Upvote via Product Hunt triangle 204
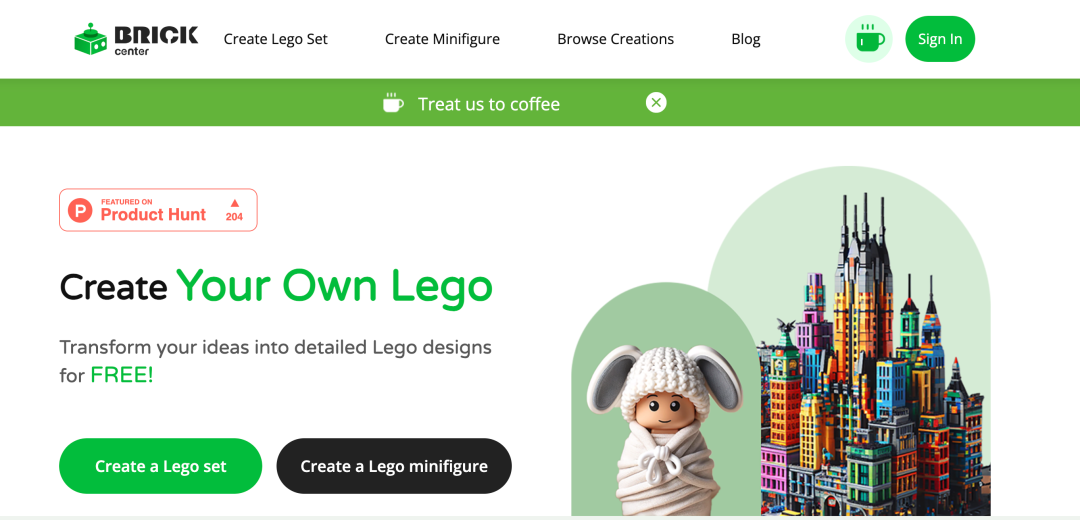 tap(234, 210)
